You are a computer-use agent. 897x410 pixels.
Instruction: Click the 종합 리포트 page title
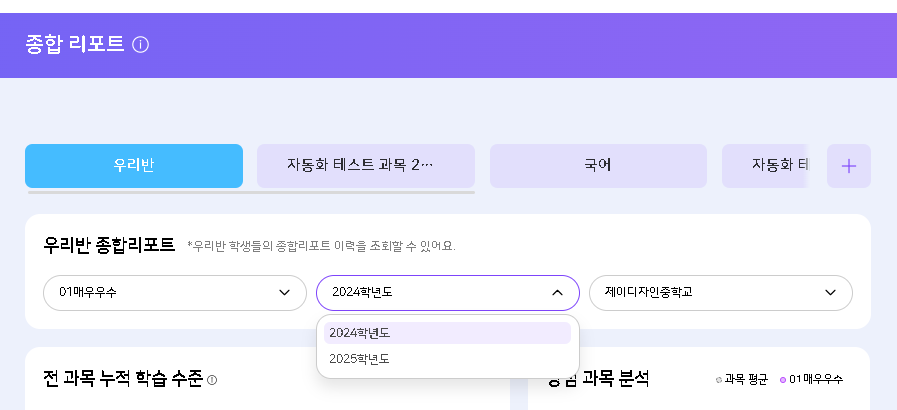pos(75,44)
